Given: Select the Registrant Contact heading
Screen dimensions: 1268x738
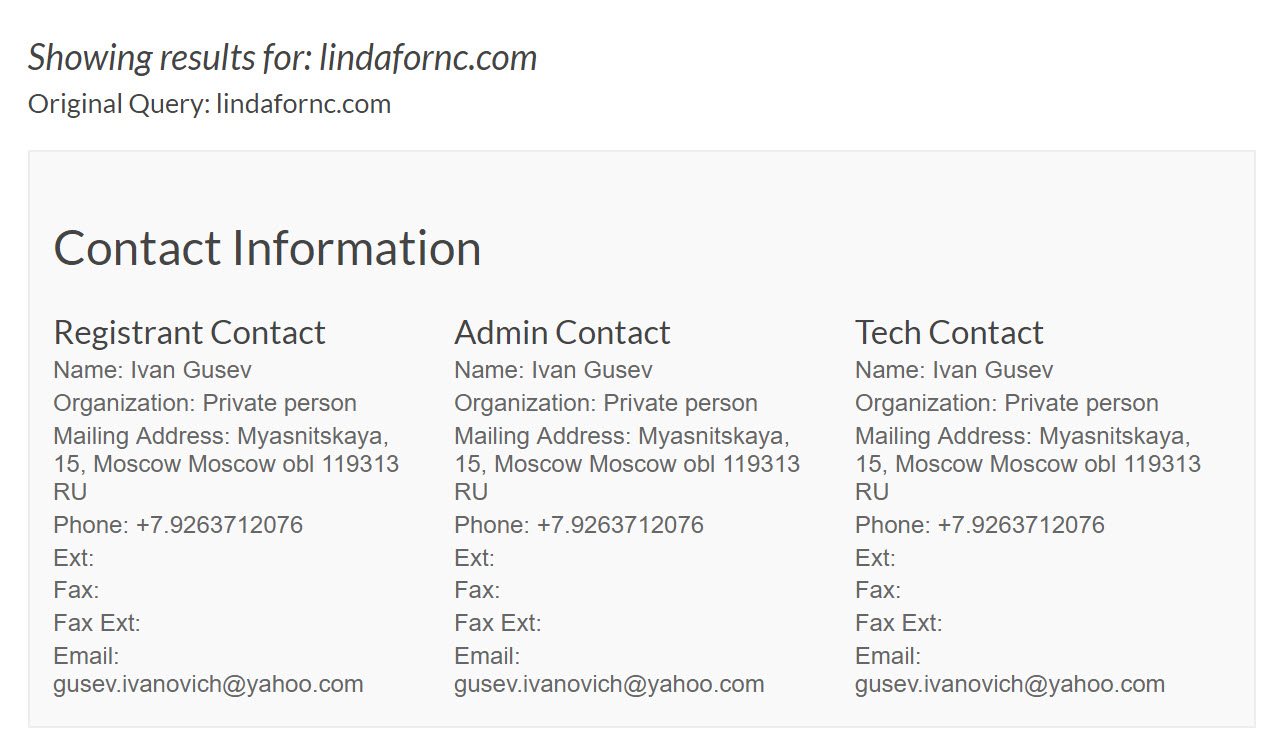Looking at the screenshot, I should pyautogui.click(x=190, y=332).
